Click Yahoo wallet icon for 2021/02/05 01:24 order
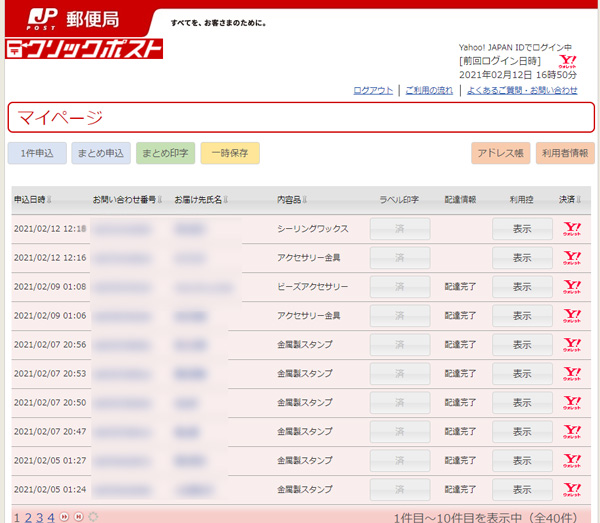This screenshot has width=600, height=523. 572,490
